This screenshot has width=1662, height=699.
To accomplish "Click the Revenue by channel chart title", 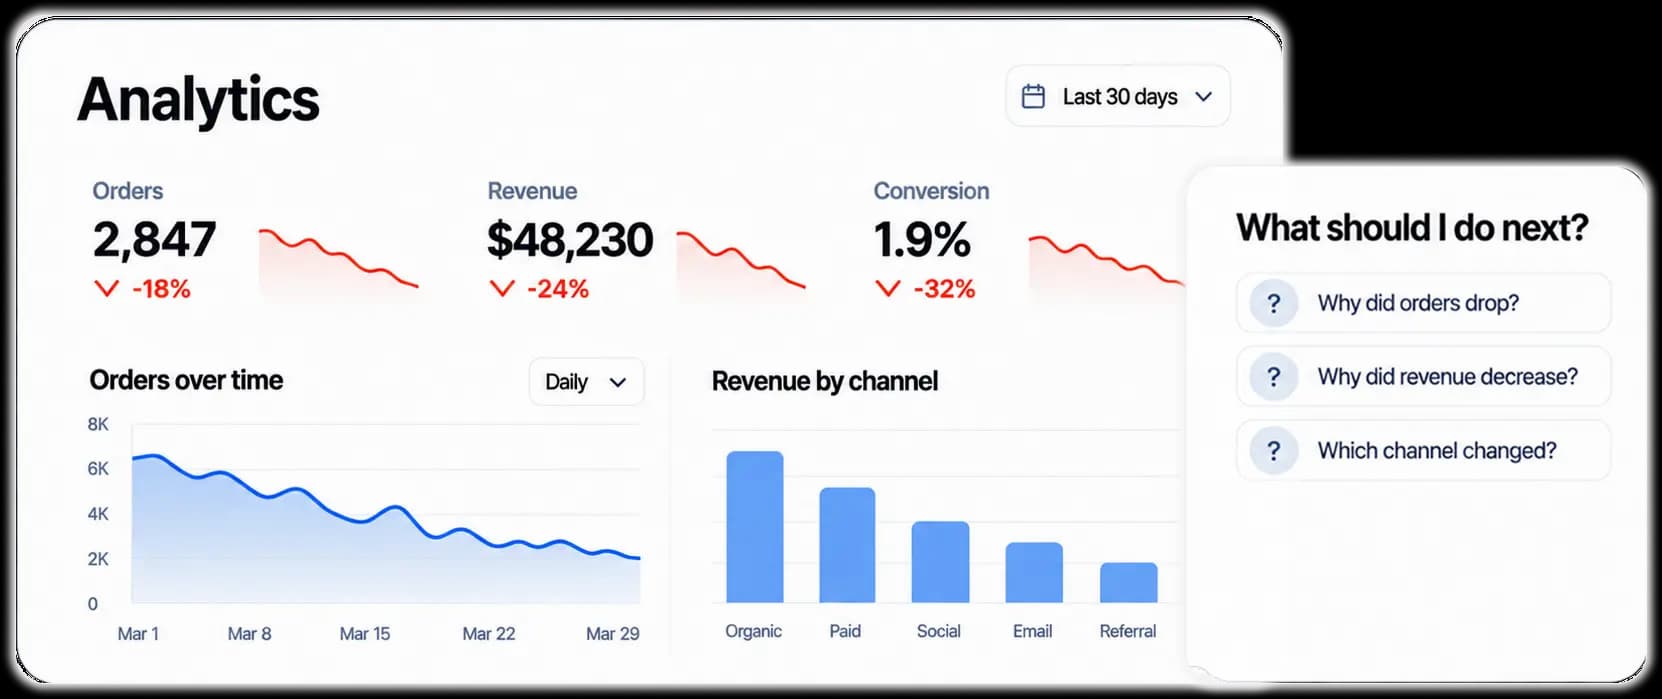I will coord(825,381).
